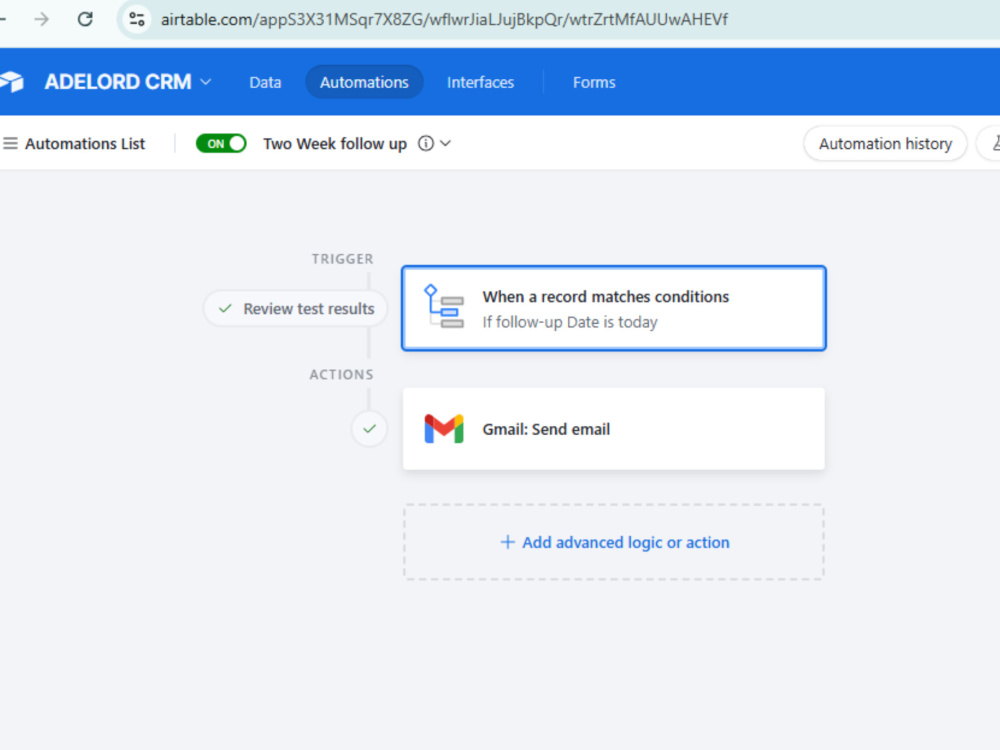The height and width of the screenshot is (750, 1000).
Task: Click the action success checkmark circle
Action: [x=369, y=429]
